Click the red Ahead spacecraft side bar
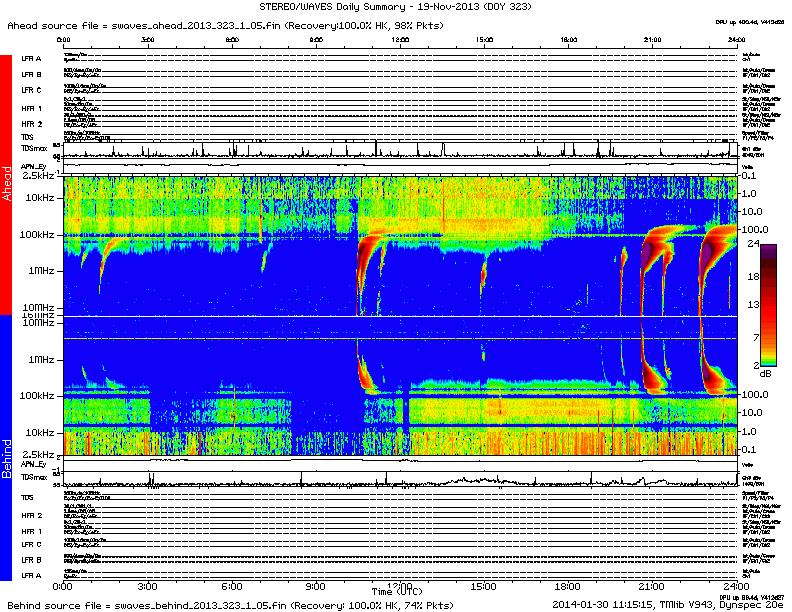This screenshot has height=612, width=792. 6,185
